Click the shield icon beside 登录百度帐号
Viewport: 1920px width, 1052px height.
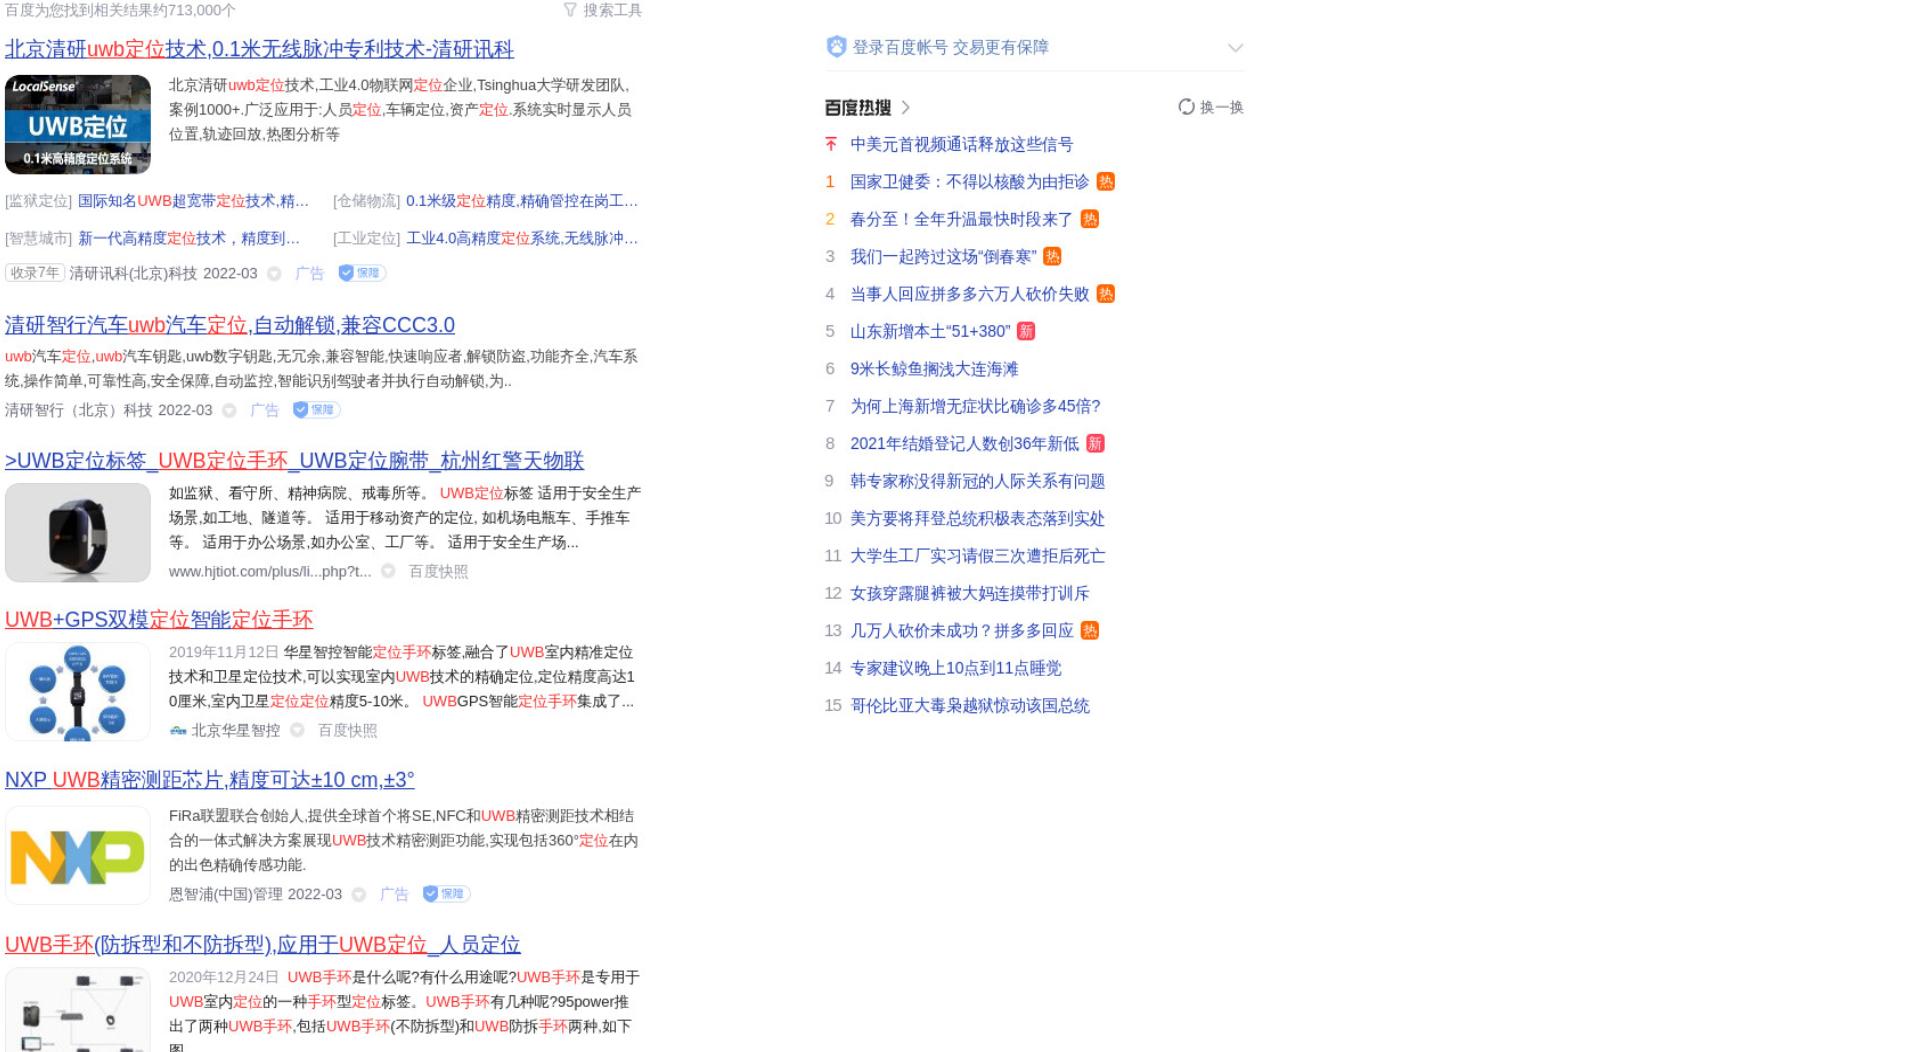836,47
